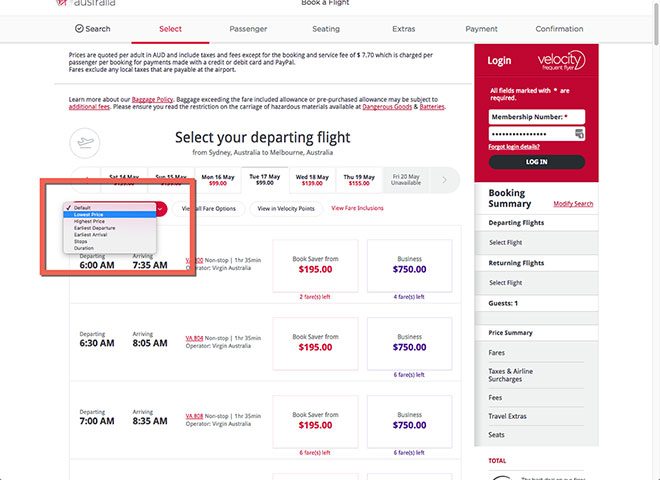
Task: Click the Price Summary heading
Action: (x=510, y=333)
